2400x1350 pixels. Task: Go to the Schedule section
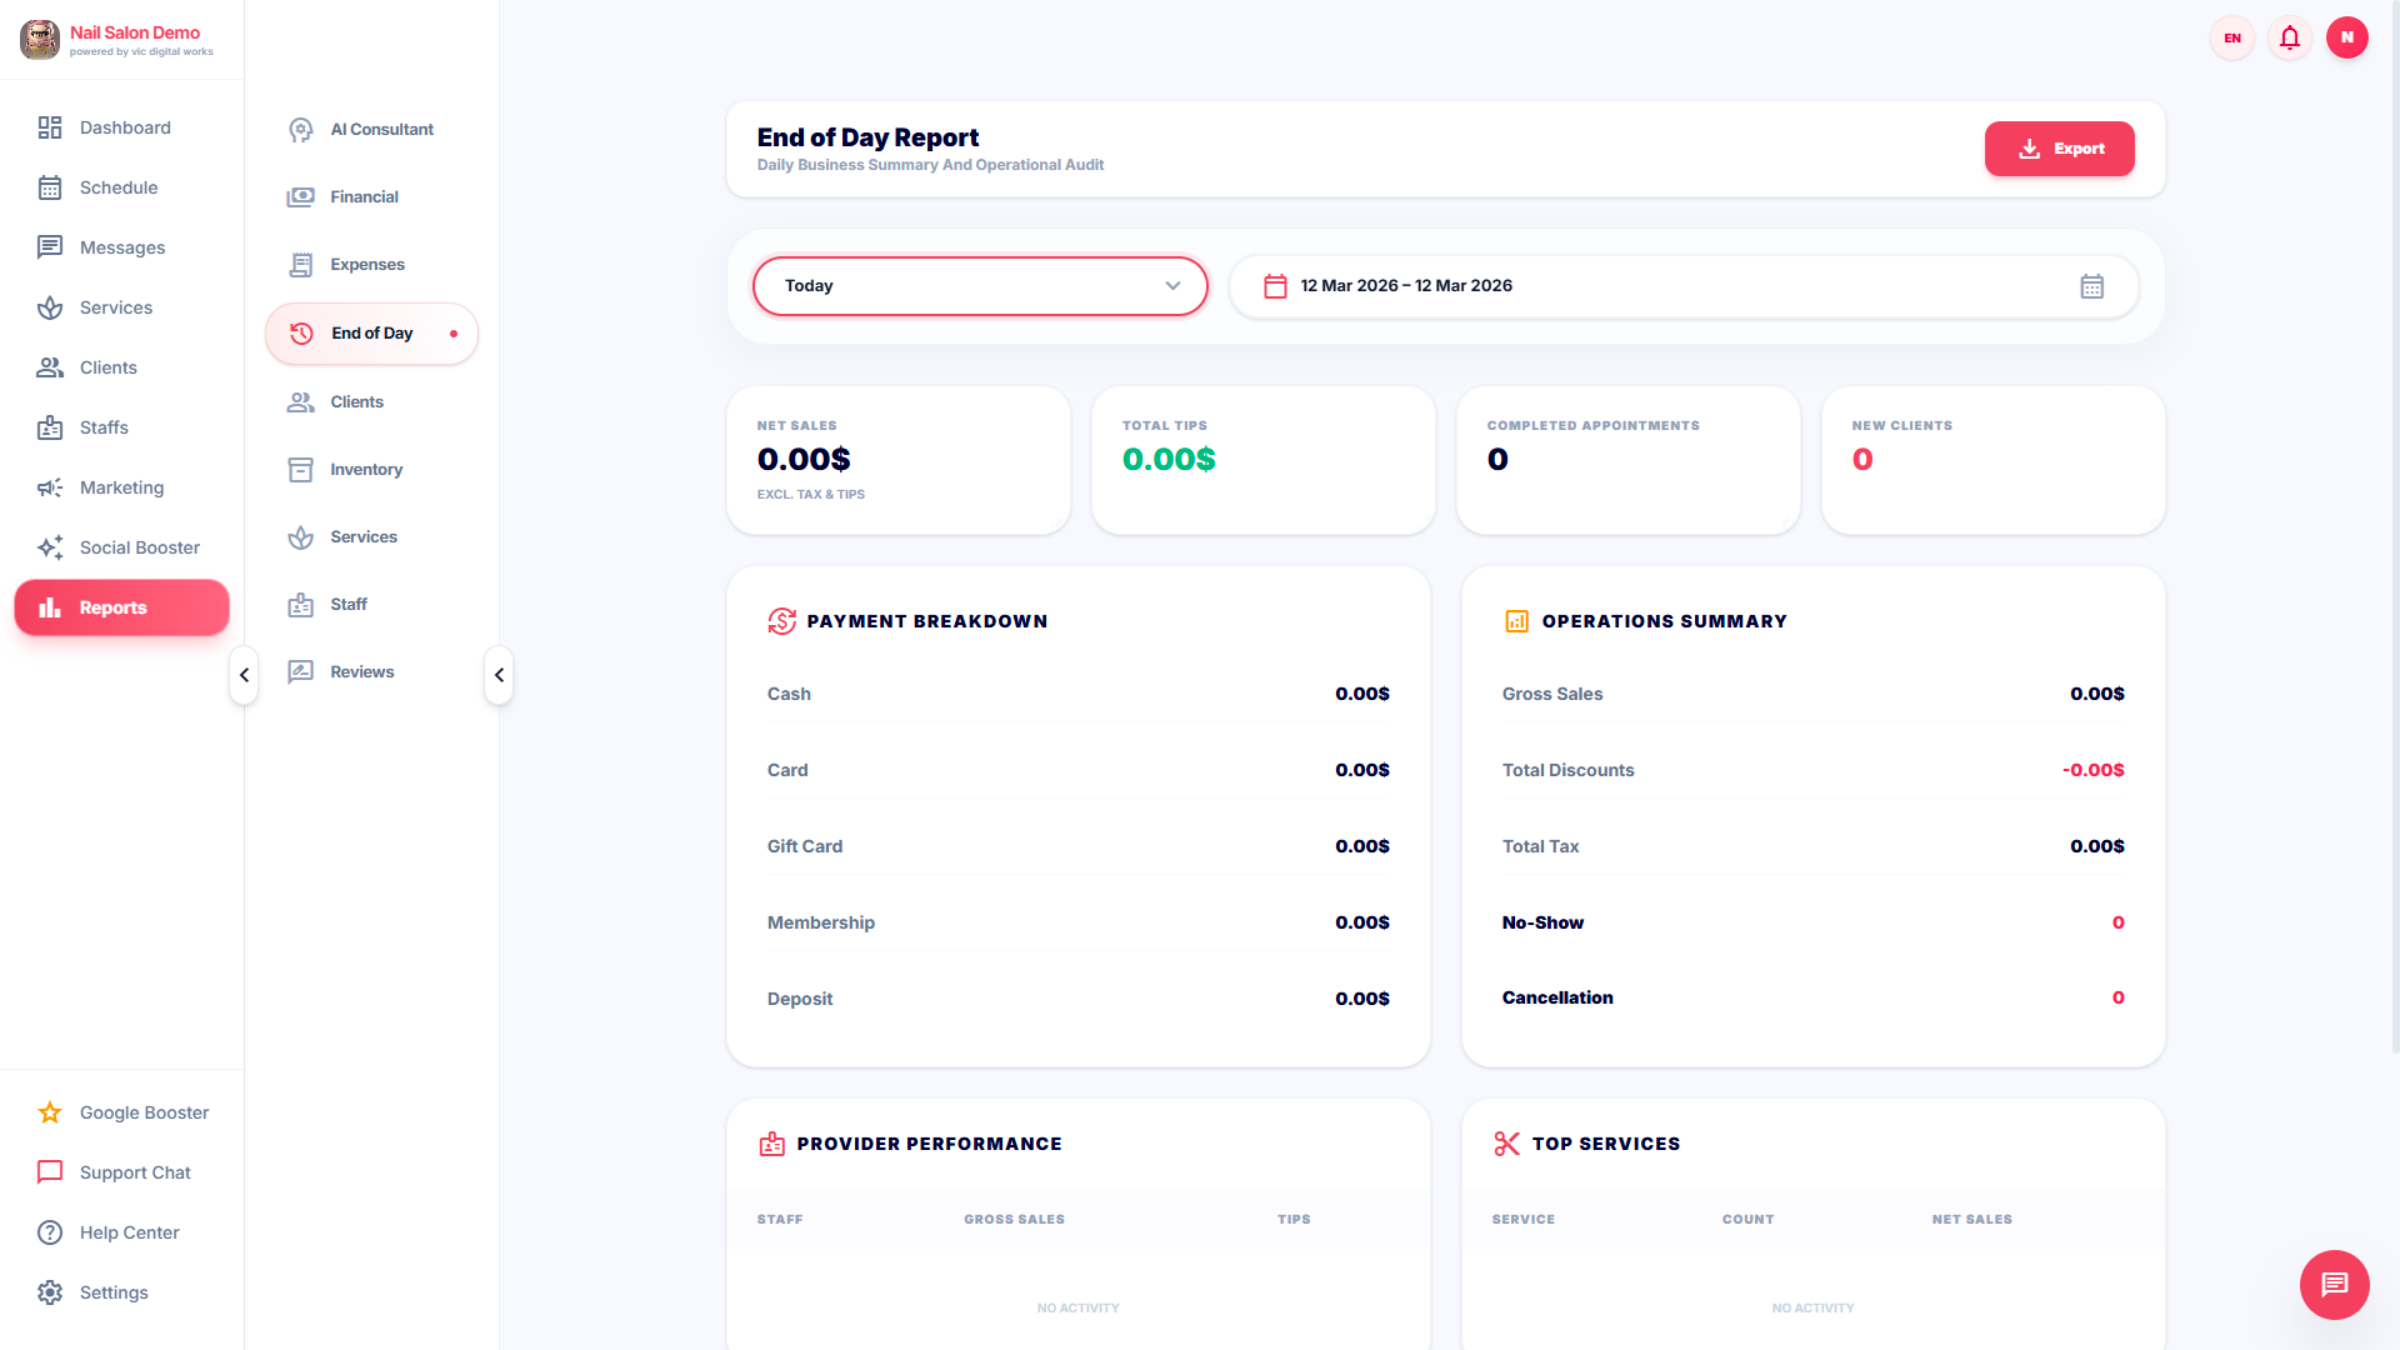pyautogui.click(x=118, y=187)
